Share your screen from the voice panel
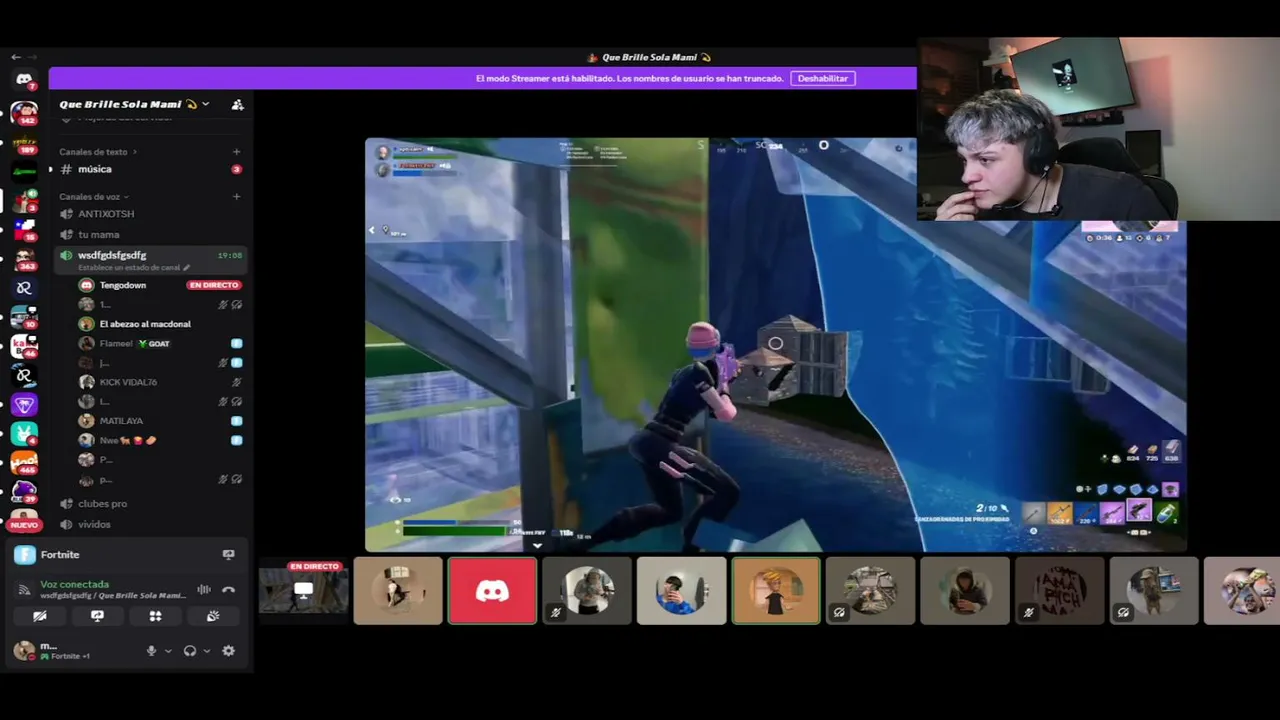The height and width of the screenshot is (720, 1280). point(97,616)
